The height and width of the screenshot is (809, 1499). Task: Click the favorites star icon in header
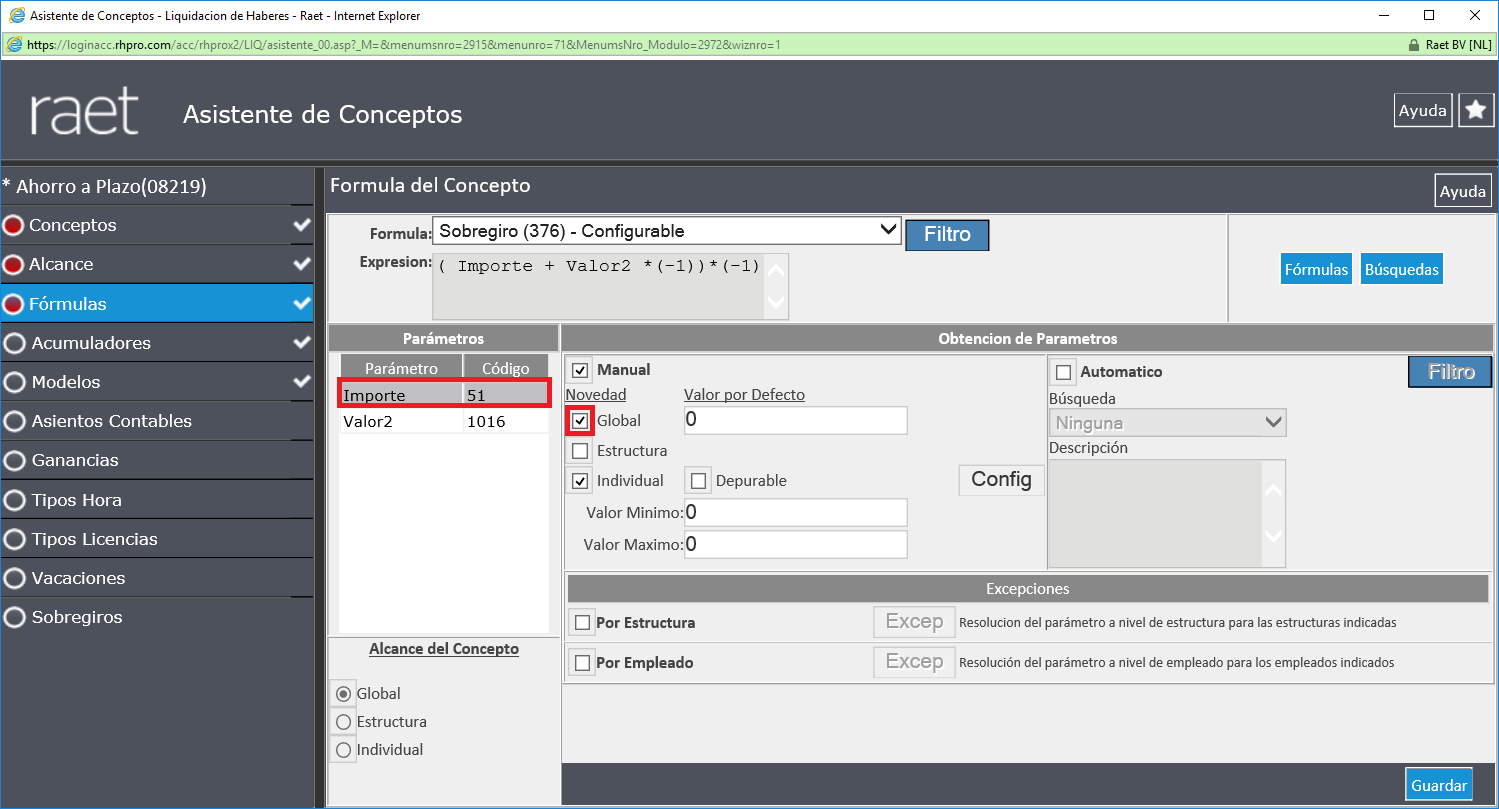[x=1476, y=111]
